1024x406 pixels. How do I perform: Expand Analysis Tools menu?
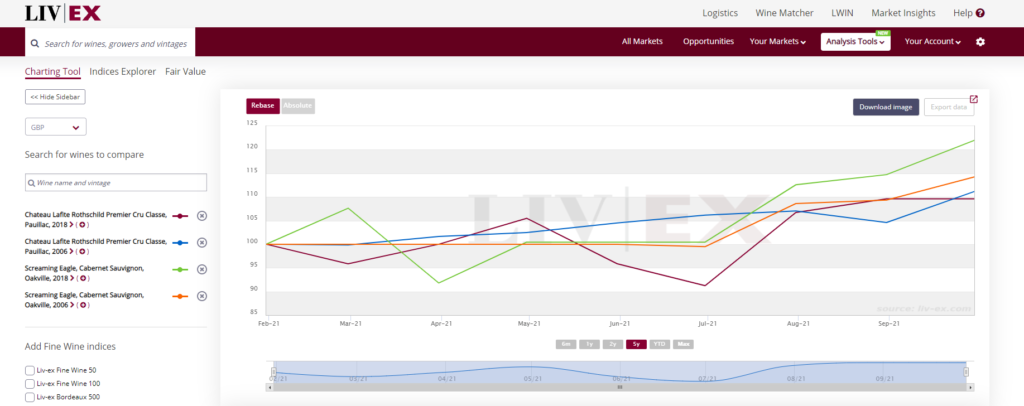856,42
